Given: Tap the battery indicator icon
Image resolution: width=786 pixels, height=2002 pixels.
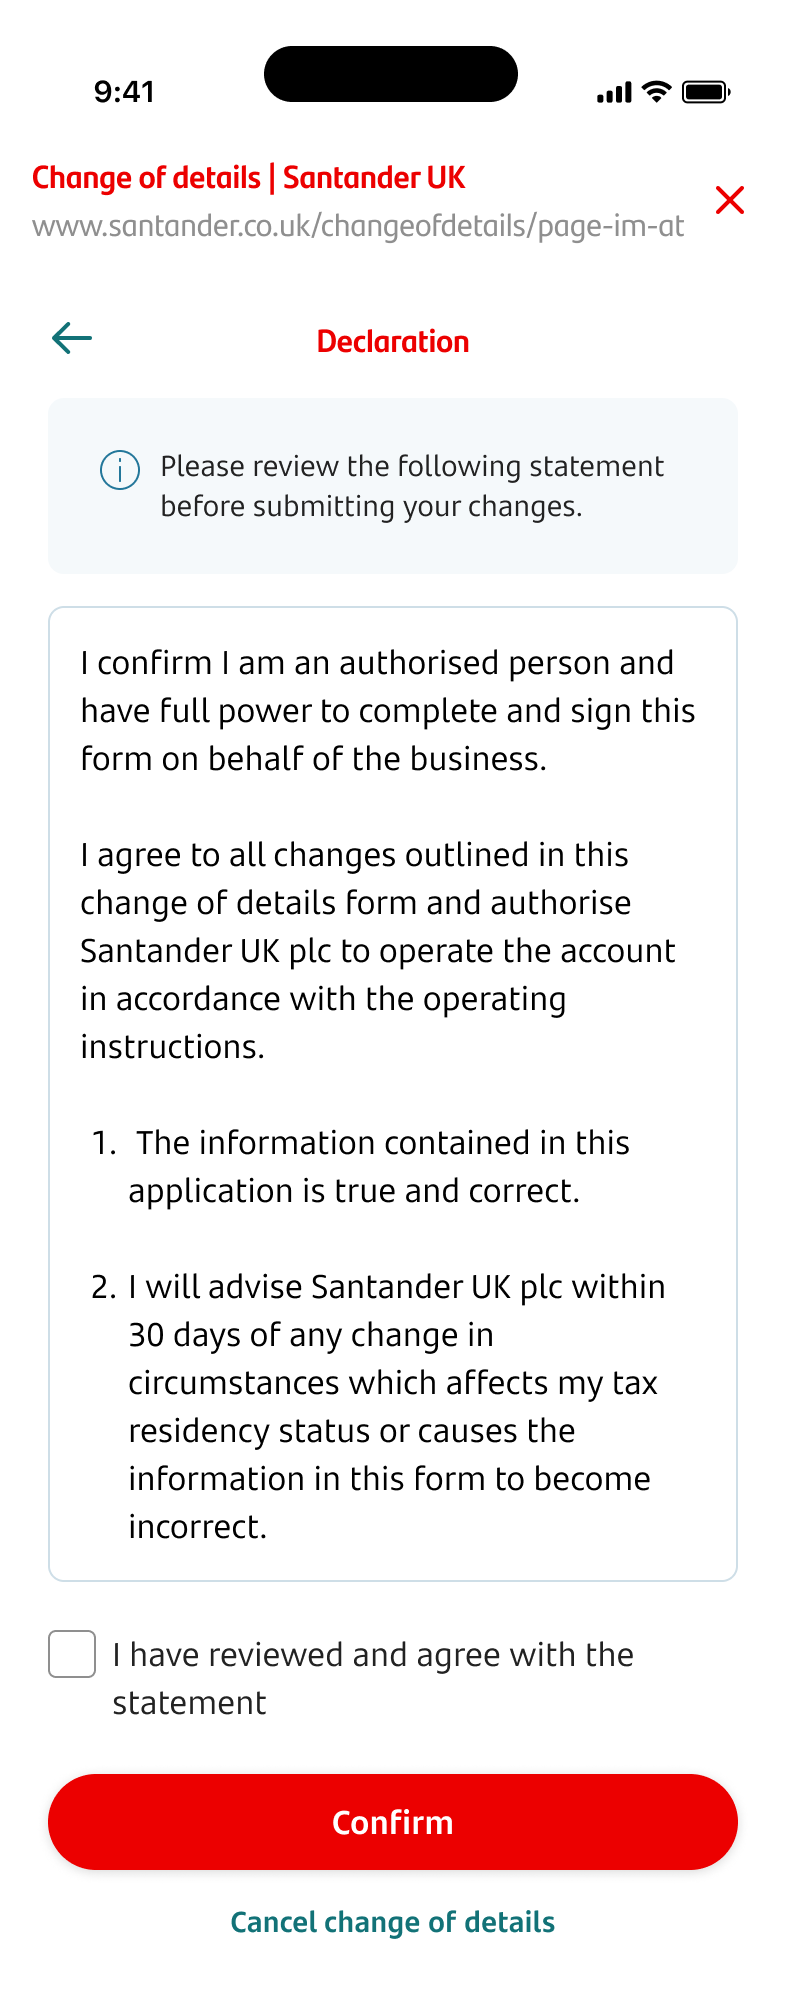Looking at the screenshot, I should pos(706,92).
